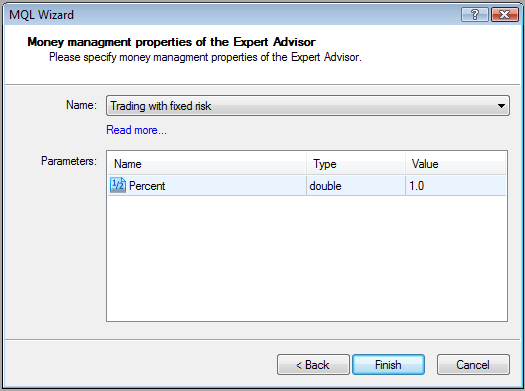Cancel the wizard
525x391 pixels.
coord(473,365)
